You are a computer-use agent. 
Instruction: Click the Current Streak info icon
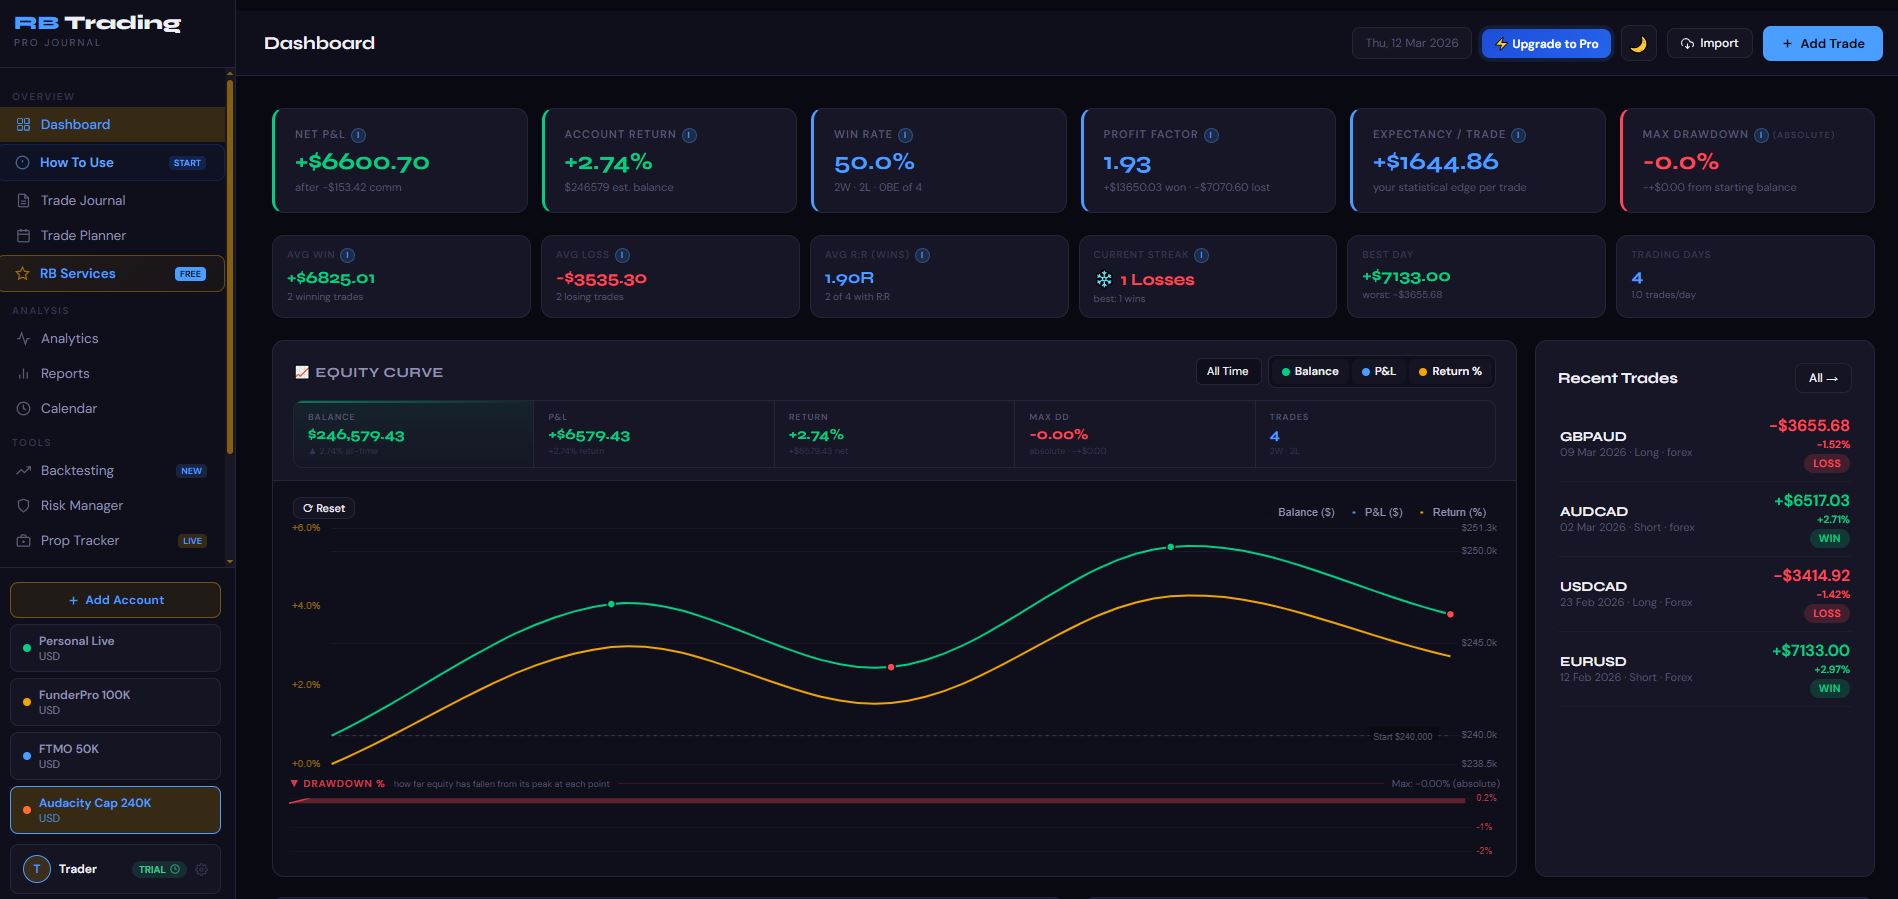(1201, 255)
